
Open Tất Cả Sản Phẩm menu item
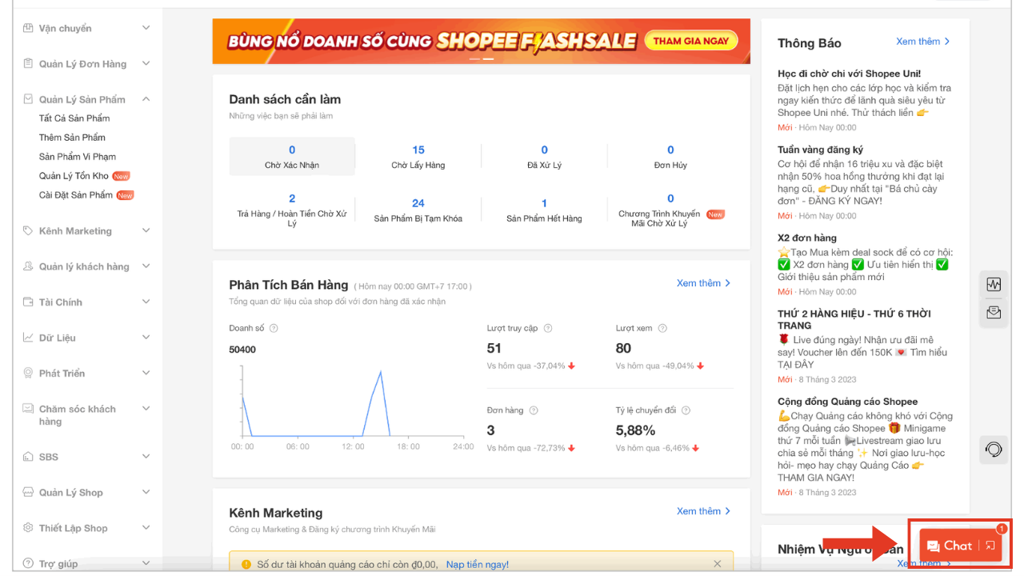[74, 118]
